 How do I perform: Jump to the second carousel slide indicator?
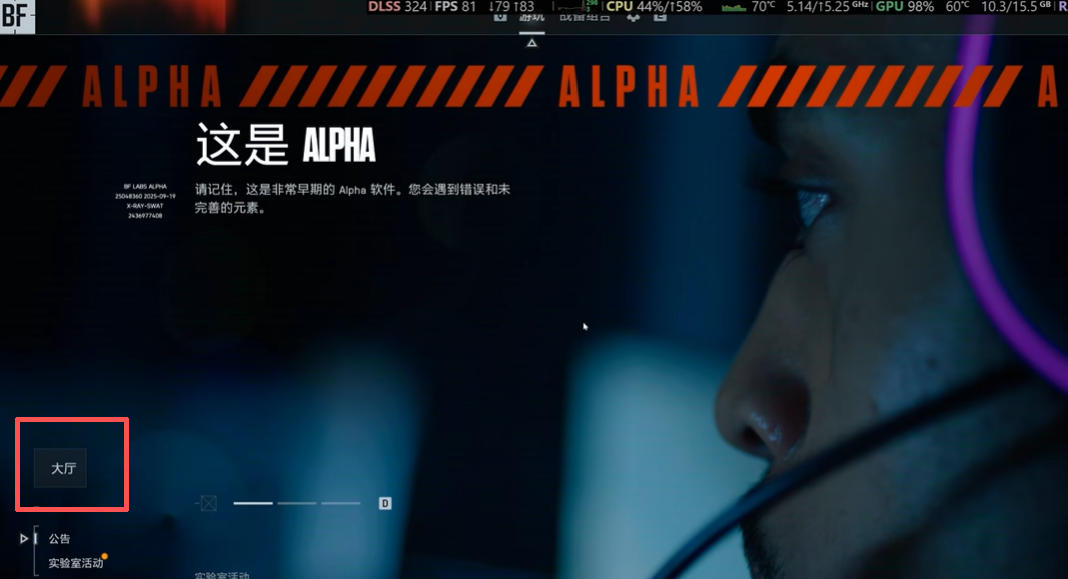[297, 503]
